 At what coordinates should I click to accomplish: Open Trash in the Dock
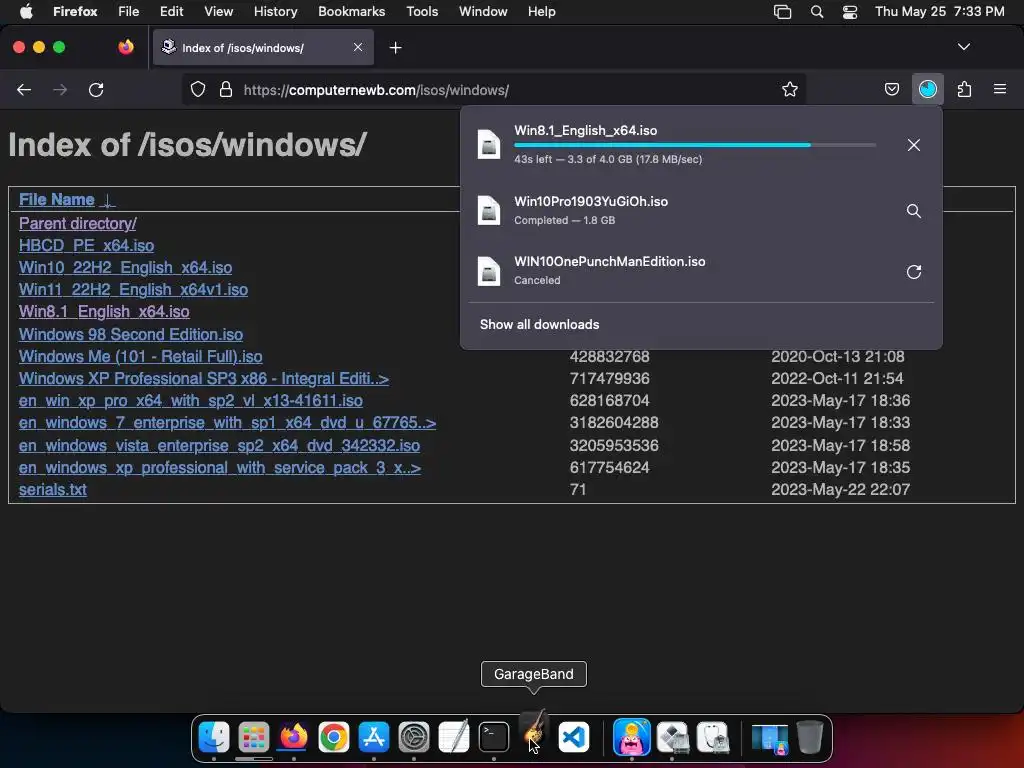click(x=810, y=737)
